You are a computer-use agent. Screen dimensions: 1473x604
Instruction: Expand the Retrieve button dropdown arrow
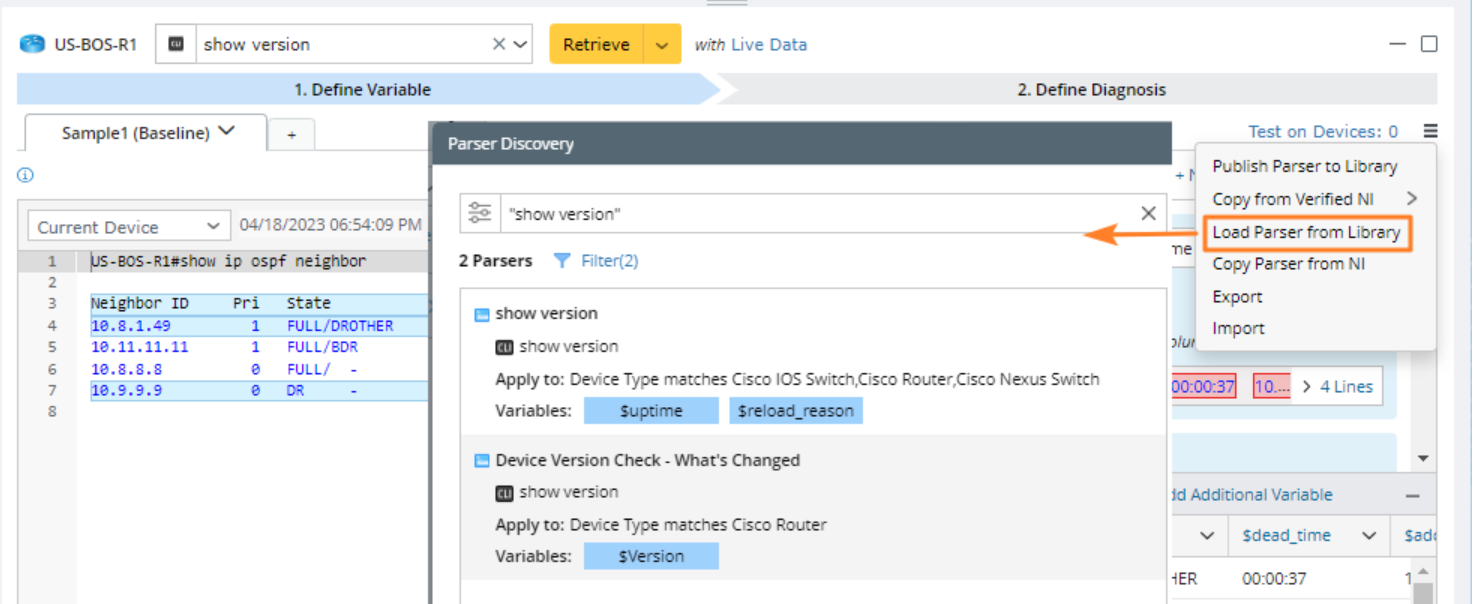tap(661, 45)
